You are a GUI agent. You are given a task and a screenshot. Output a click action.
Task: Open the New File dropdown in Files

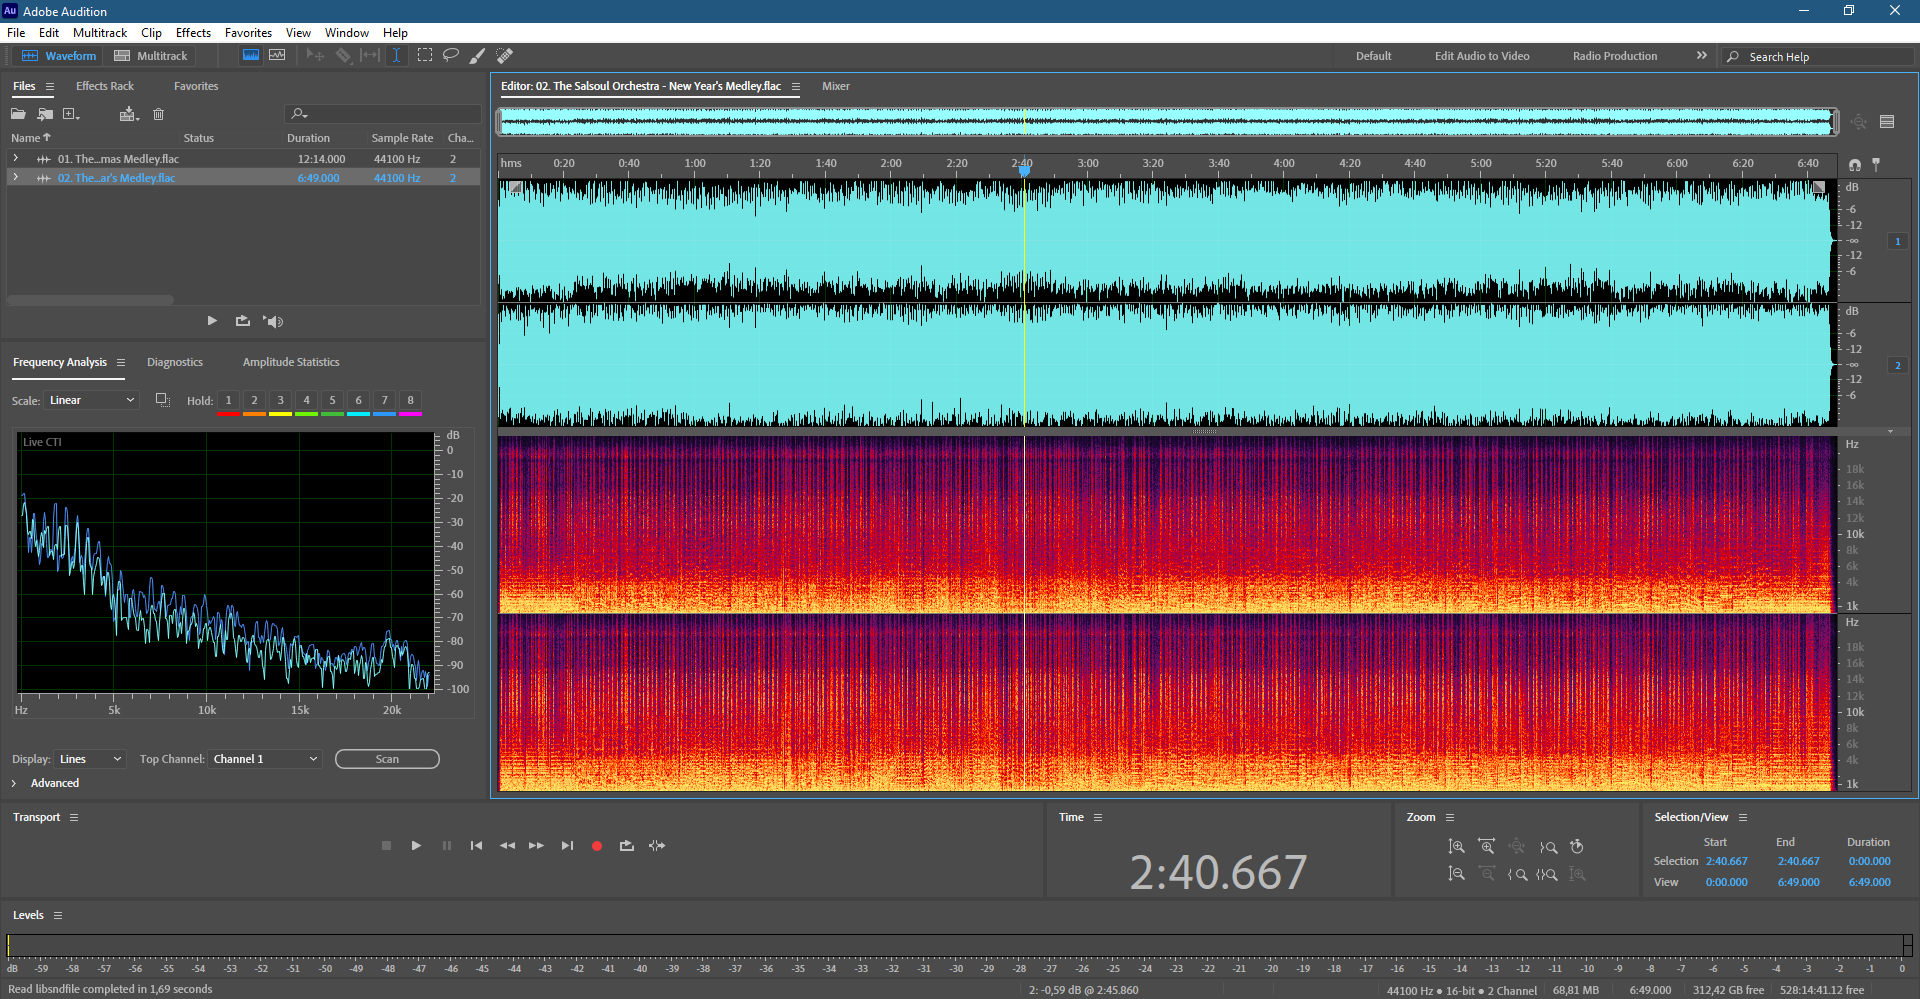pos(71,114)
